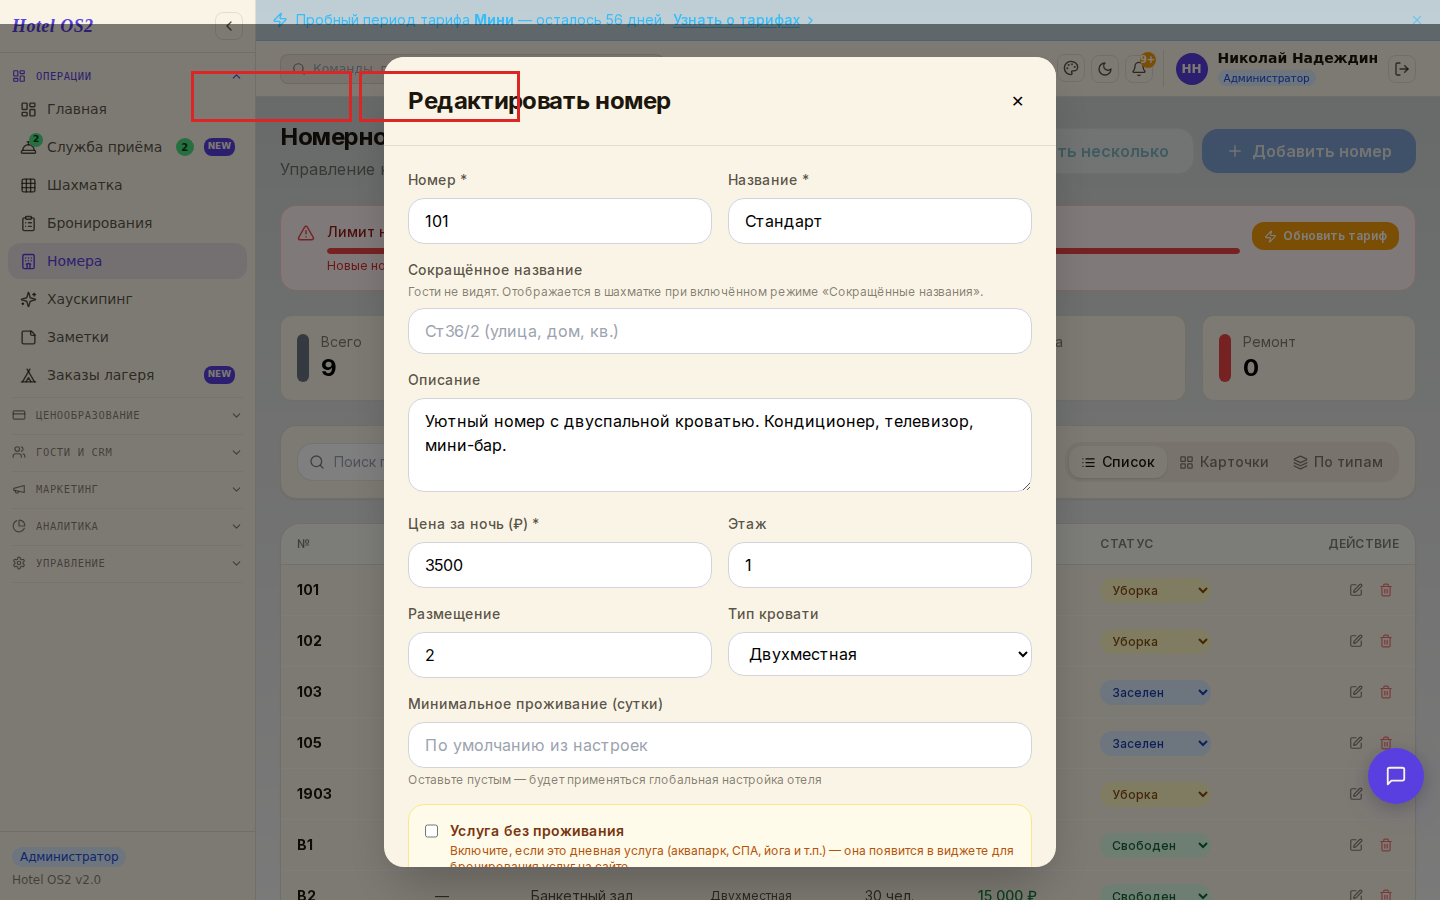Edit room 101 pencil icon
Image resolution: width=1440 pixels, height=900 pixels.
click(x=1356, y=590)
